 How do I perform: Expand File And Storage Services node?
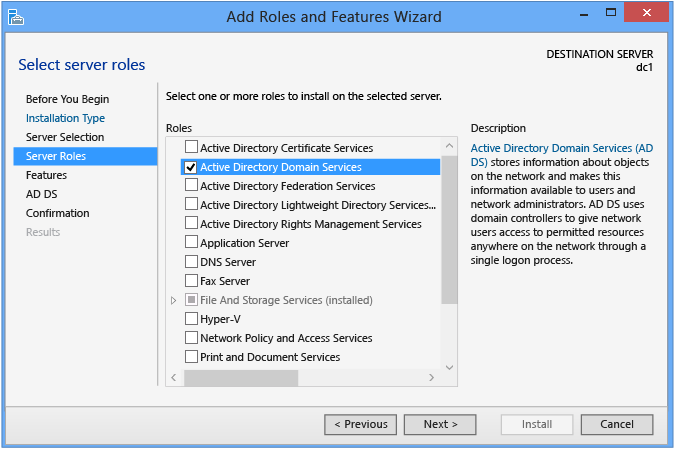coord(173,300)
